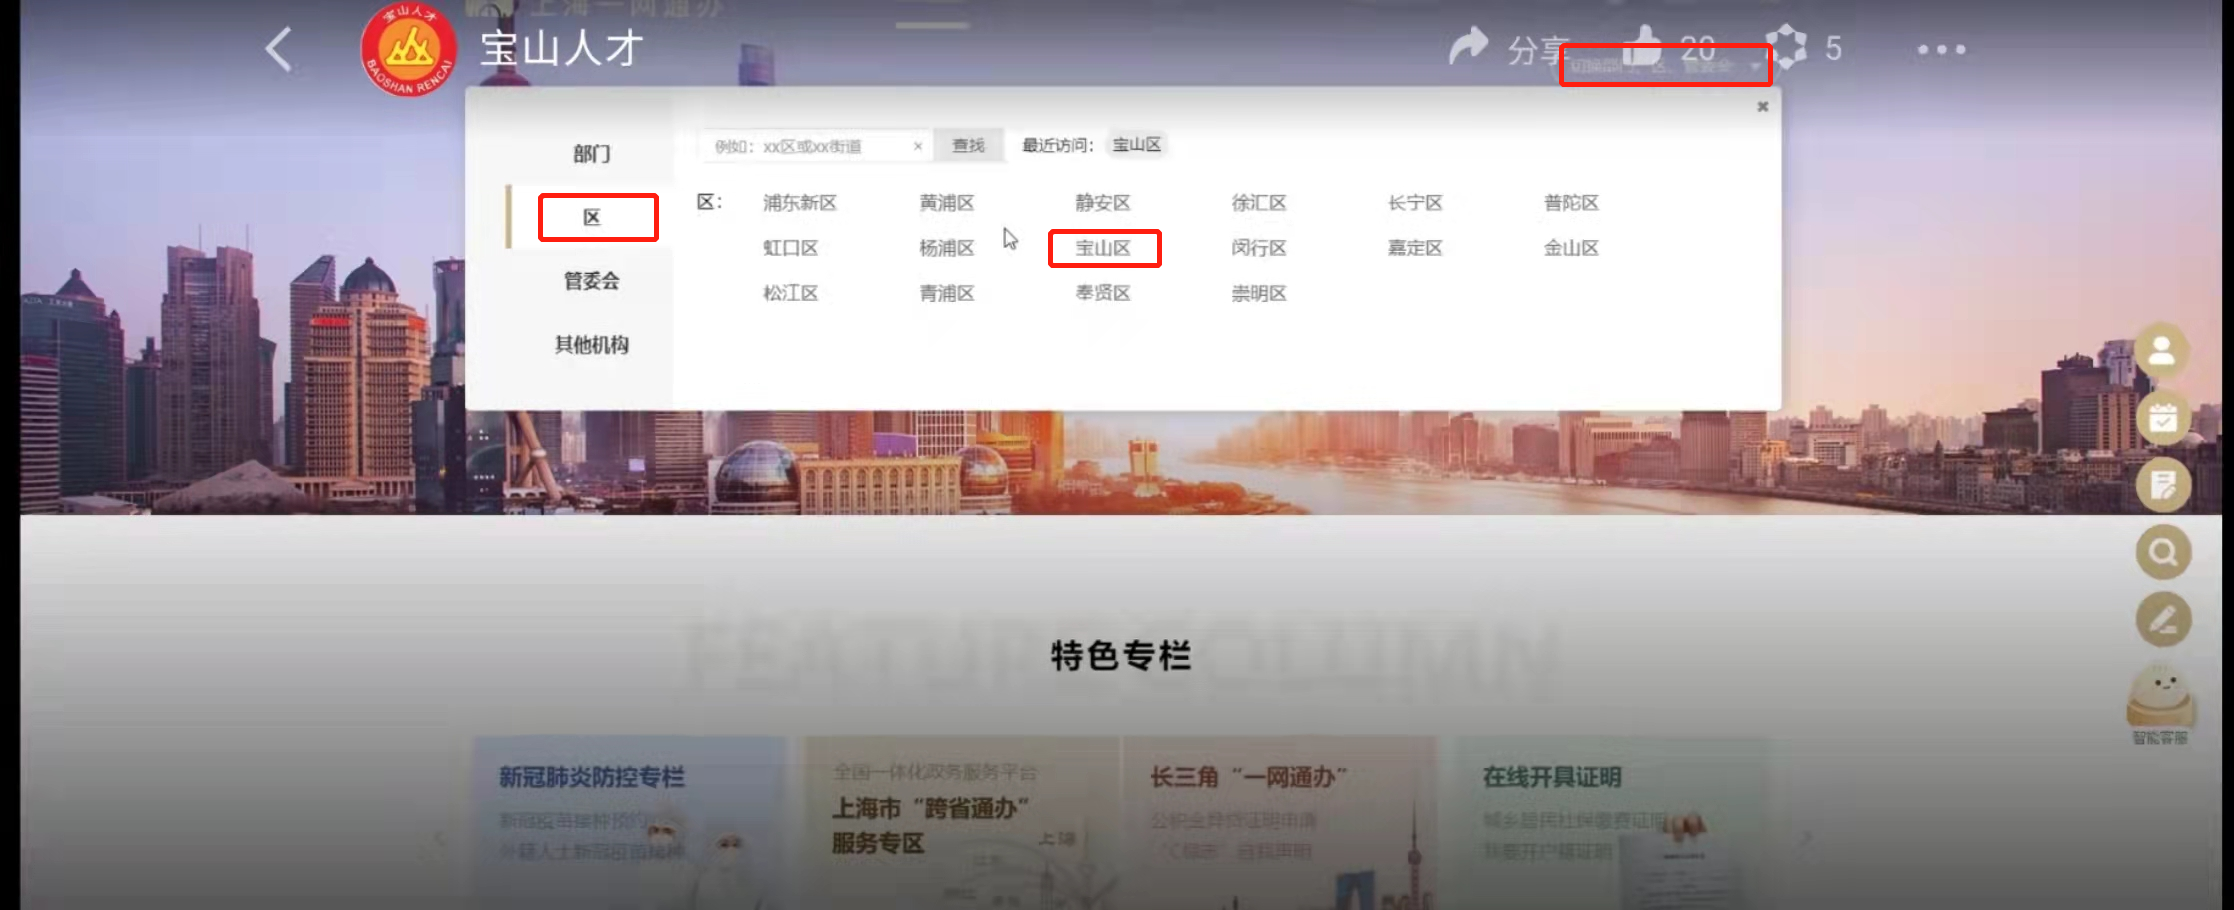
Task: Click the calendar checkmark sidebar icon
Action: [2162, 418]
